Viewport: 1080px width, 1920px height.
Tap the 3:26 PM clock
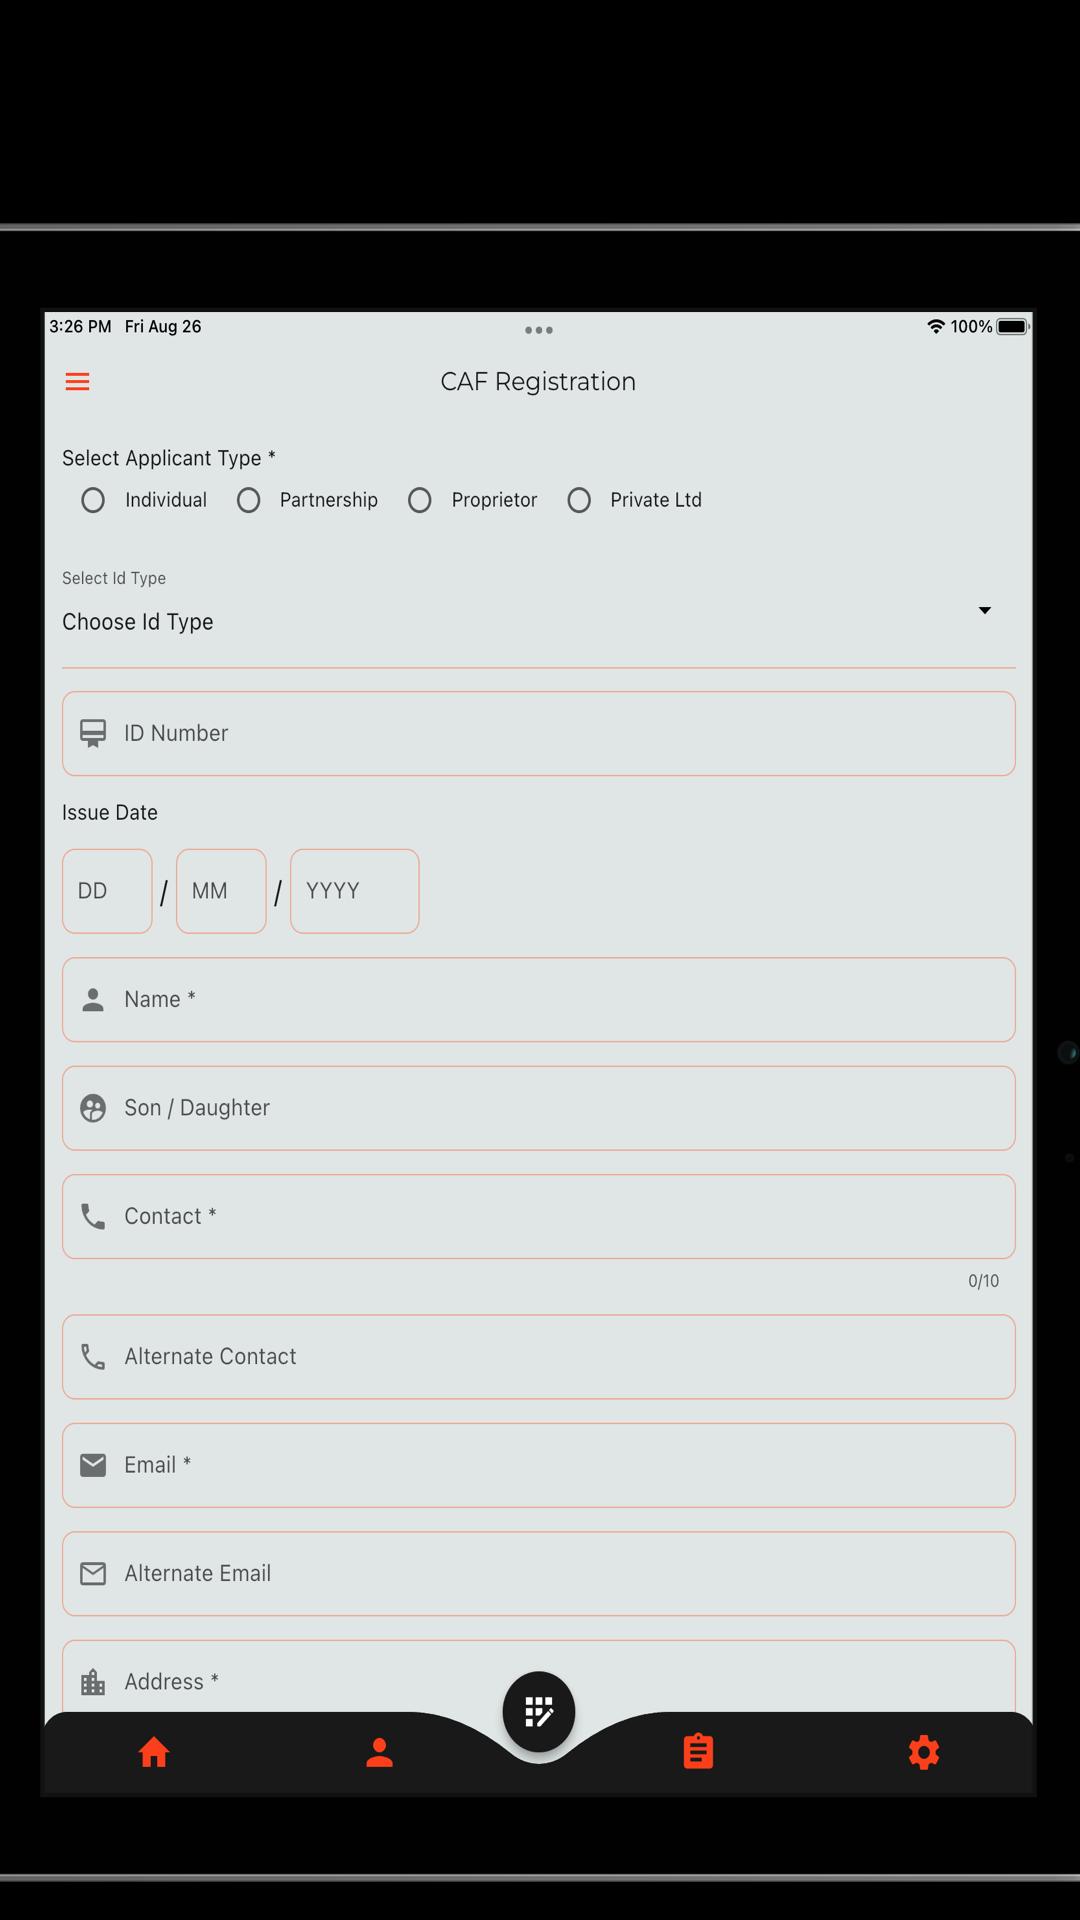click(x=80, y=327)
